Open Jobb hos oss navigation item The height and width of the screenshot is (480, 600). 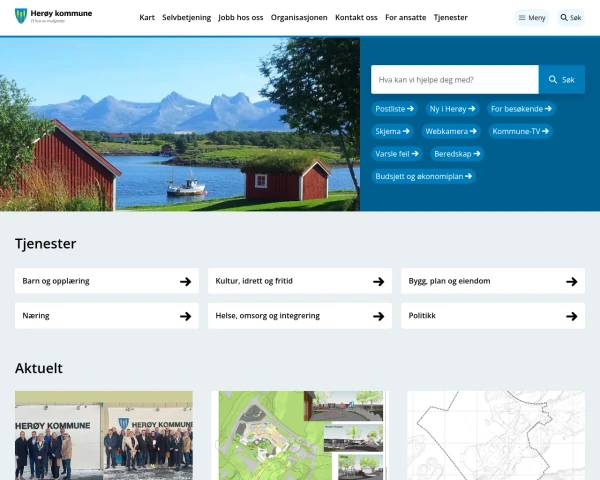[x=241, y=18]
